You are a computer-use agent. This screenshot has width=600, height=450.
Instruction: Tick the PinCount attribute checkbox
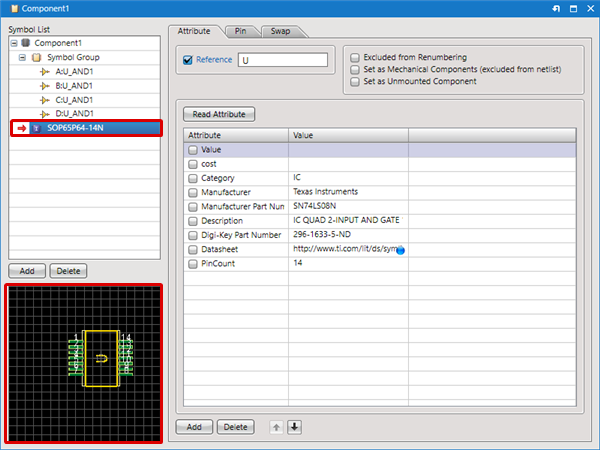coord(193,264)
